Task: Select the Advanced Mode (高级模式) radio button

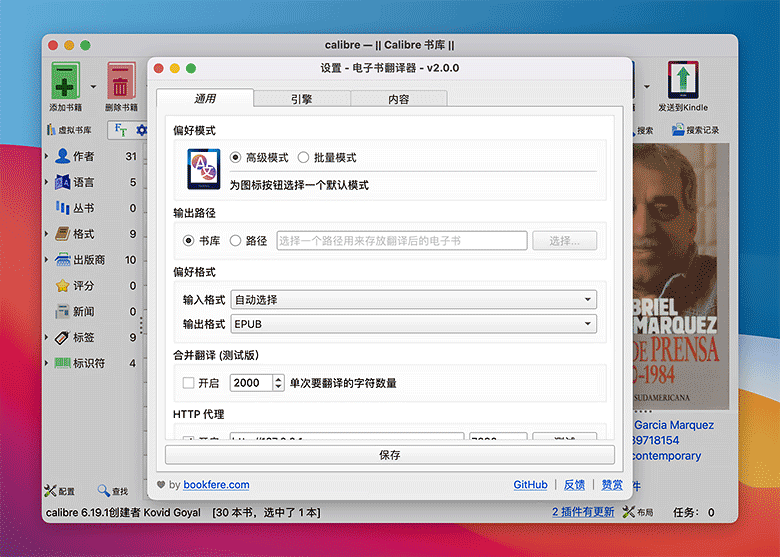Action: 235,158
